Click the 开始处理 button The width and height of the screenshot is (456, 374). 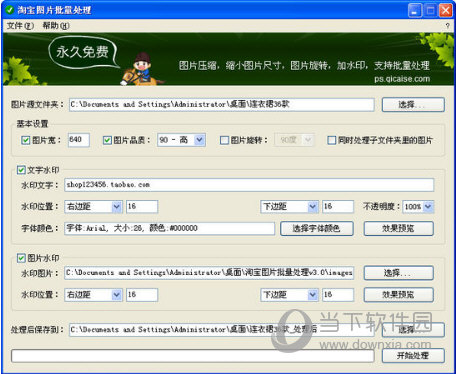(x=413, y=356)
